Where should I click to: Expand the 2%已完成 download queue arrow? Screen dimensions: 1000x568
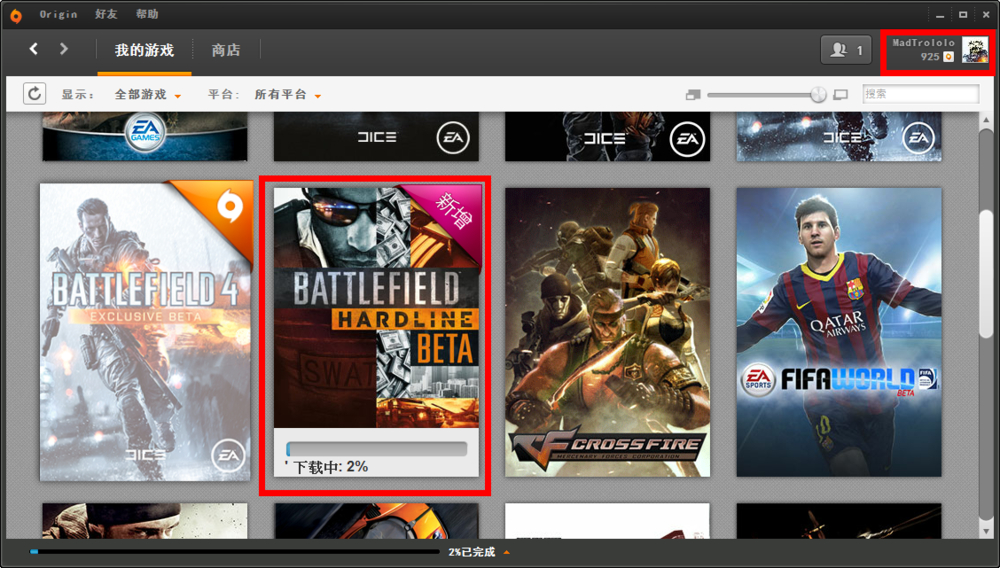[507, 552]
